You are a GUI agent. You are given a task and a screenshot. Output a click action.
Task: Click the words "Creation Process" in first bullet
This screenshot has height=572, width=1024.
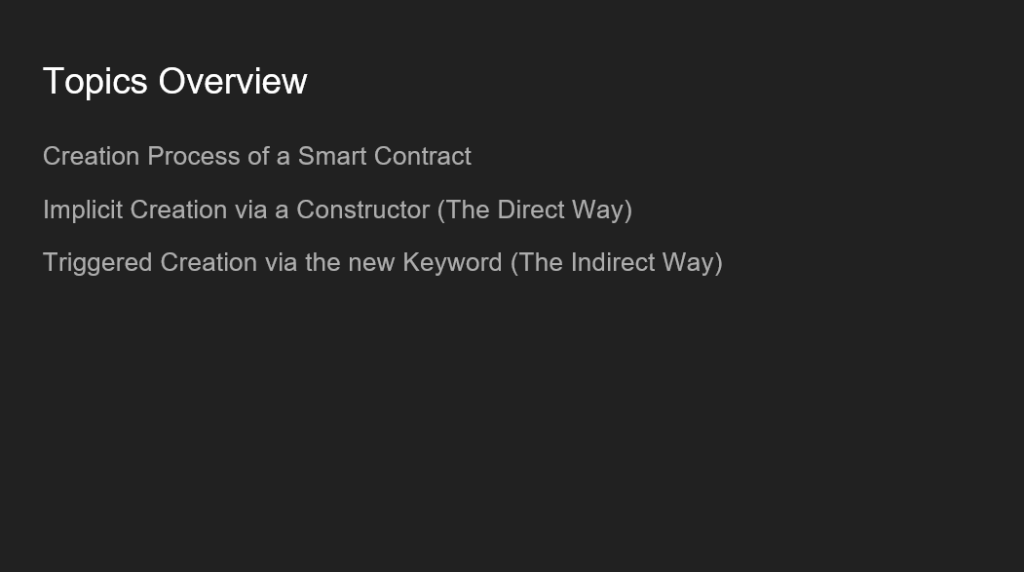coord(142,156)
